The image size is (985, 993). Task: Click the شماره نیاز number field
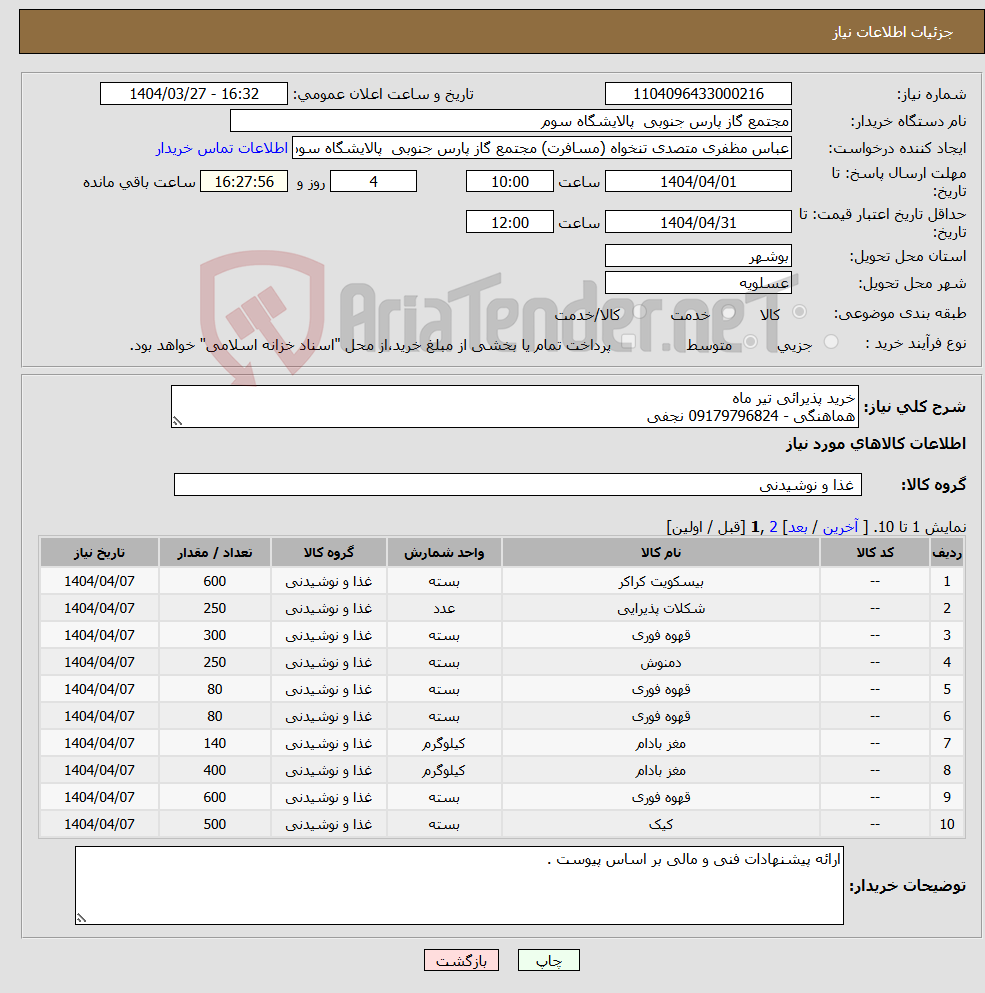[x=697, y=93]
